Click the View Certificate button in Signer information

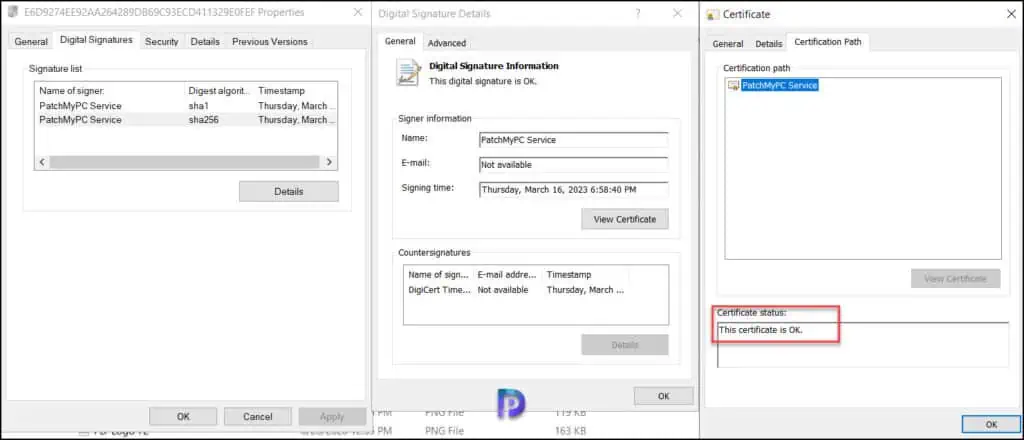624,219
